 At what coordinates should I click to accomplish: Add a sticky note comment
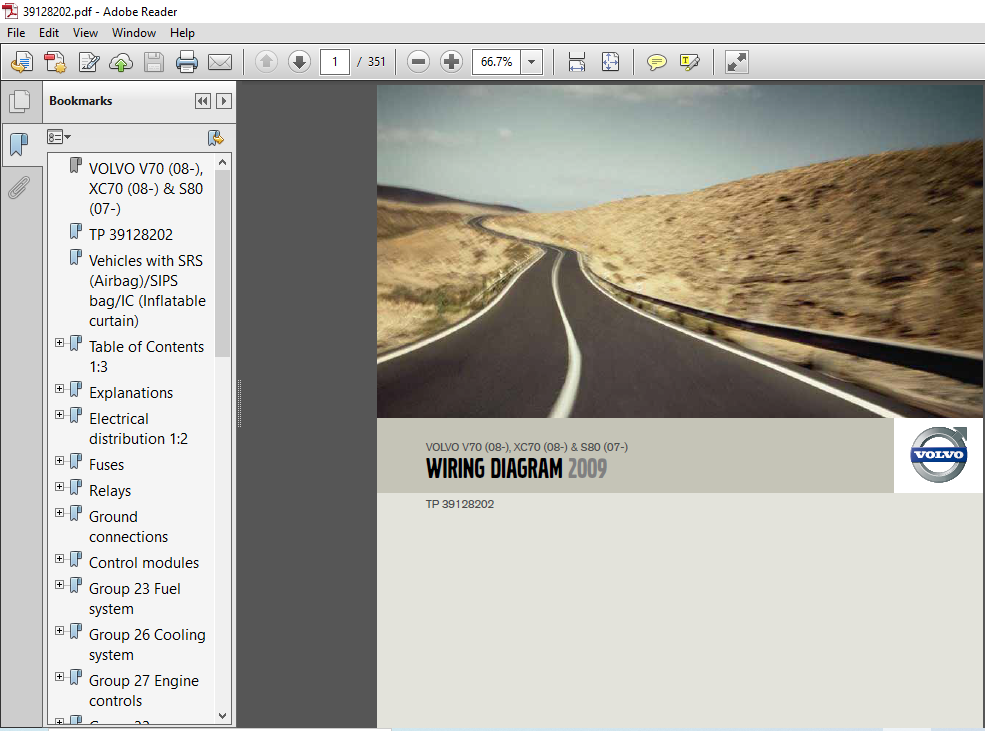pos(656,62)
